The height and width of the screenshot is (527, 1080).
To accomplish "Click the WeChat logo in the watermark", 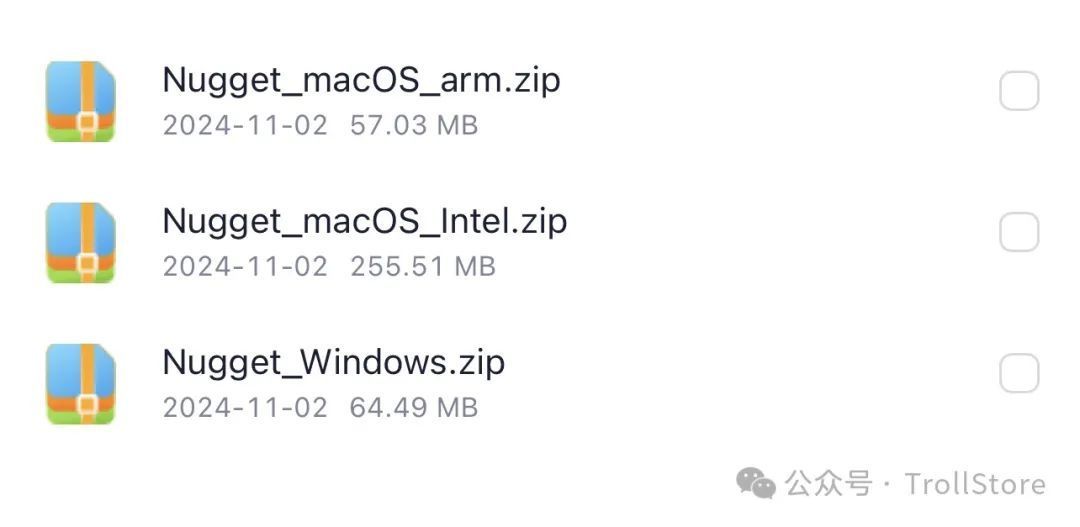I will [756, 485].
